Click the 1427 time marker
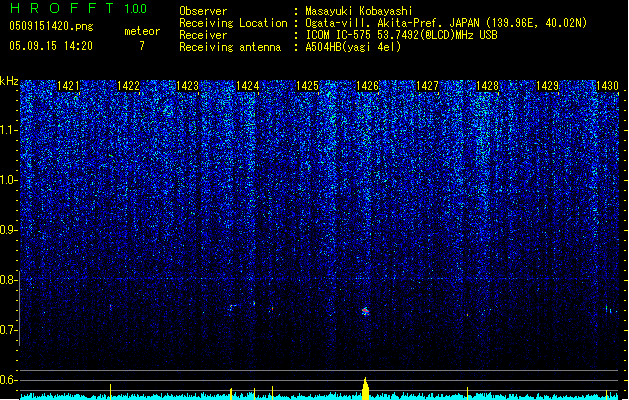Screen dimensions: 629x400 tap(428, 86)
